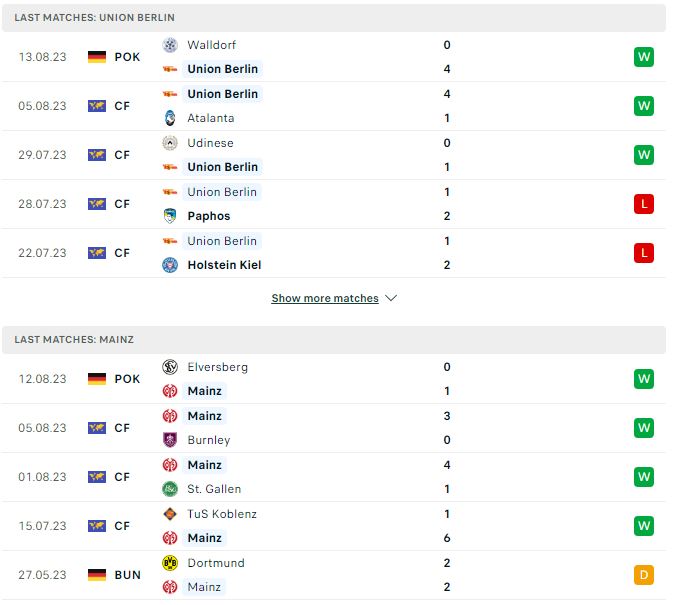Click the TuS Koblenz team icon
This screenshot has height=605, width=678.
(170, 514)
